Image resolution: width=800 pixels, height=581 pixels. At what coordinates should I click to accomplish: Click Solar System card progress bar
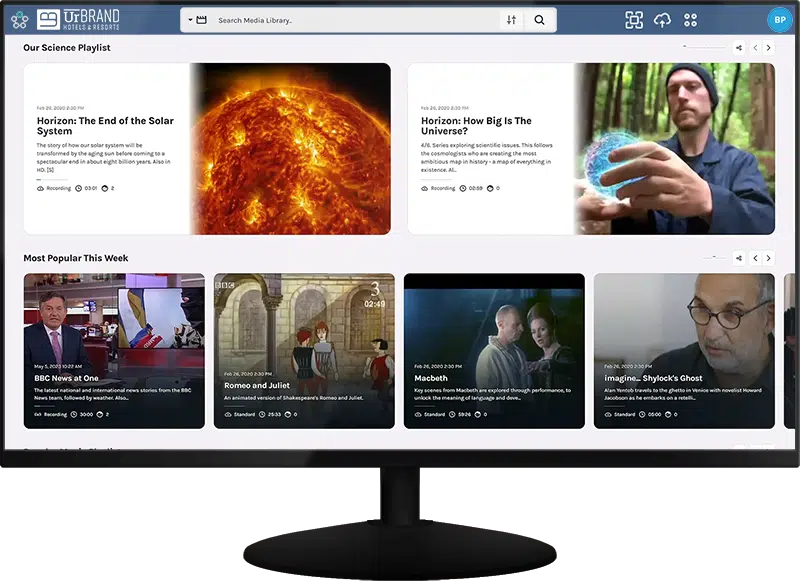(x=52, y=180)
